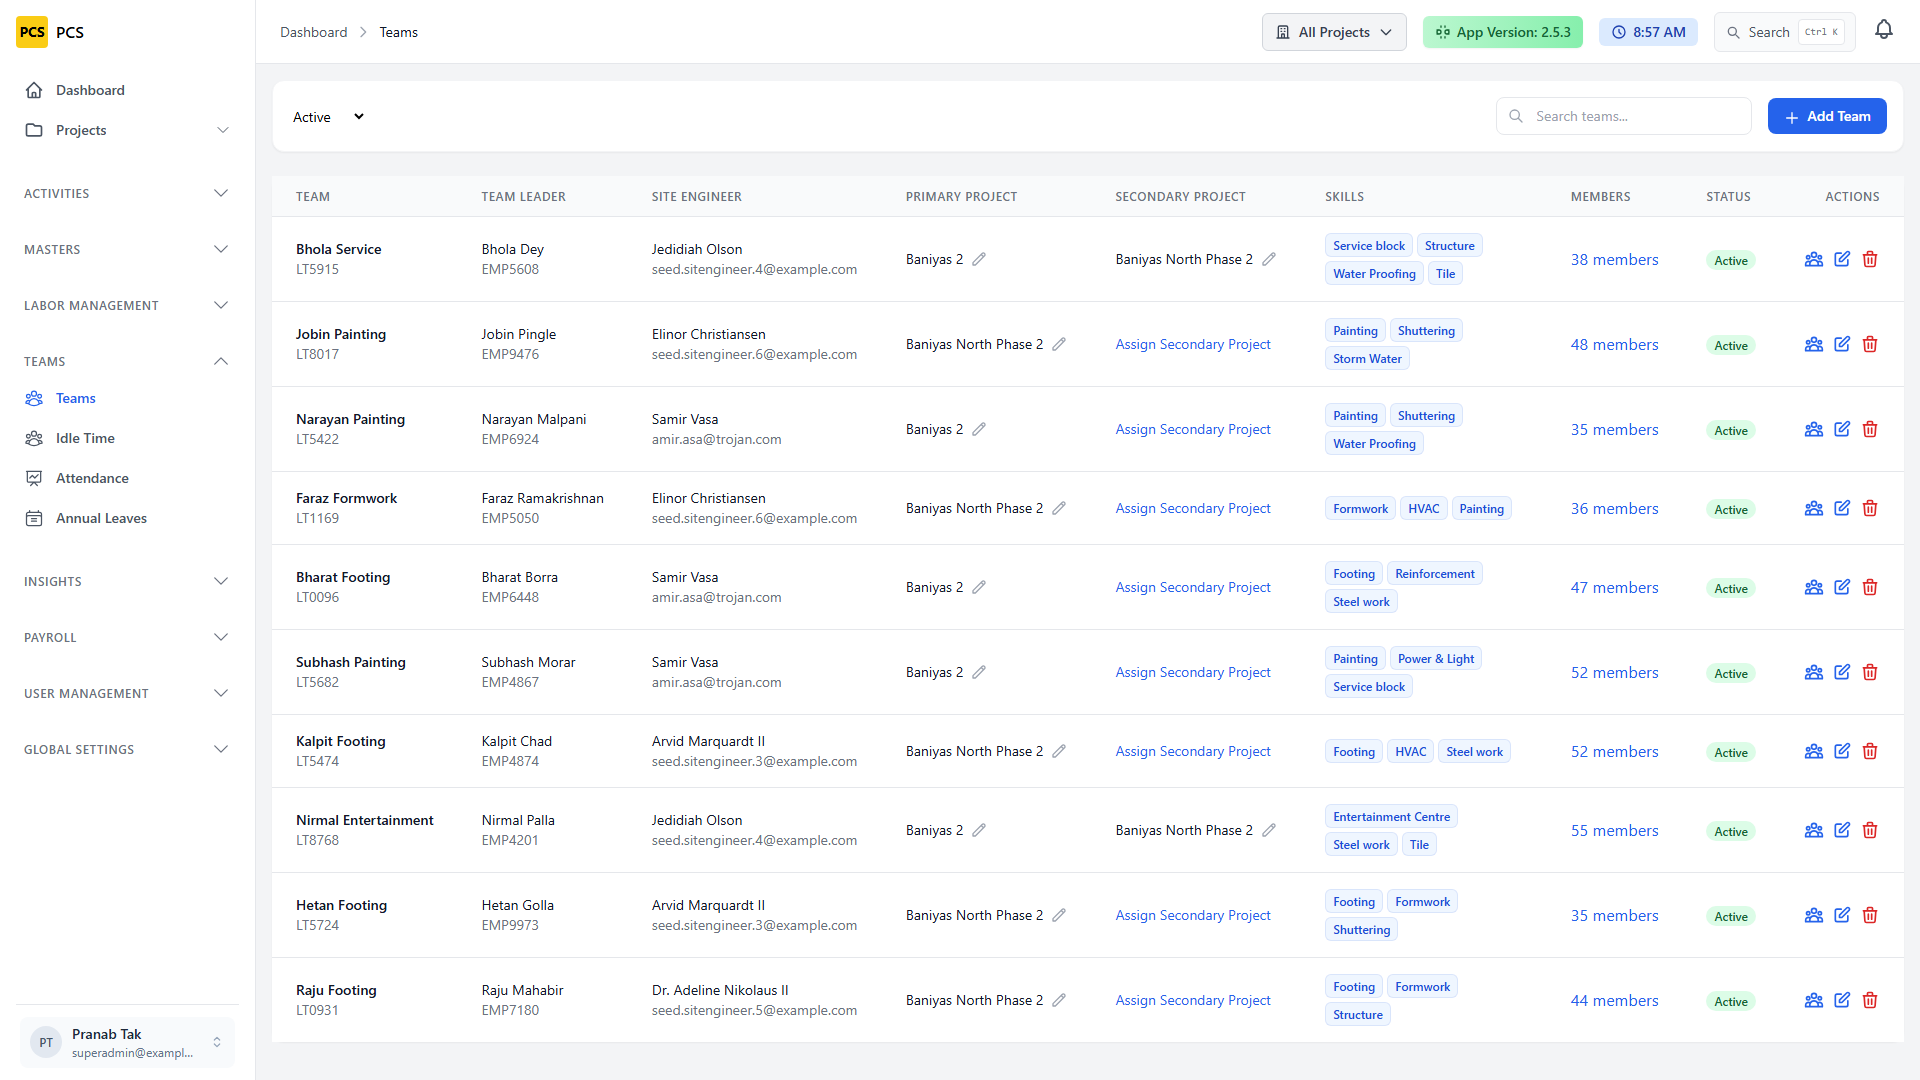Delete the Kalpit Footing team

pos(1870,751)
